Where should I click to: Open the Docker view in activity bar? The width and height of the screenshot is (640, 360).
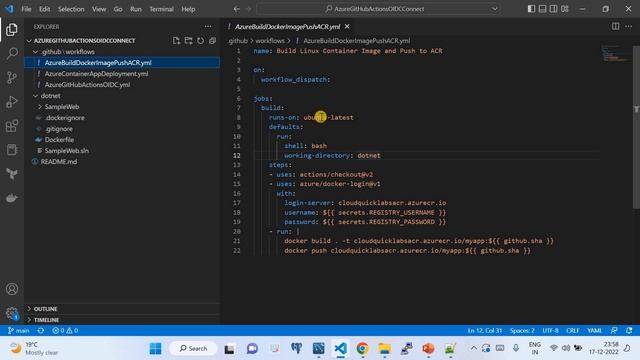[x=12, y=198]
